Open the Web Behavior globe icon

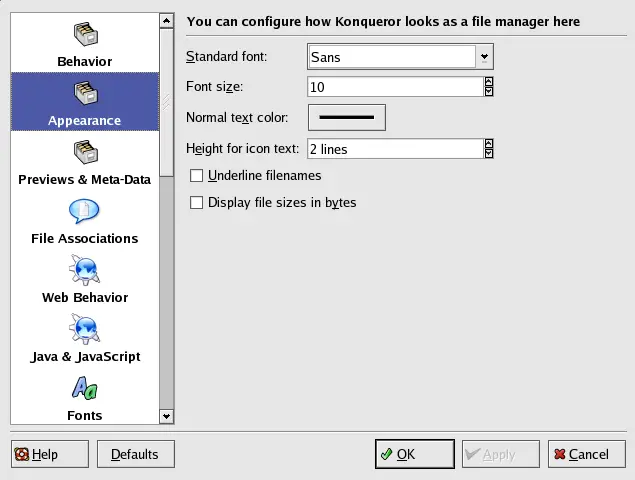(x=85, y=270)
